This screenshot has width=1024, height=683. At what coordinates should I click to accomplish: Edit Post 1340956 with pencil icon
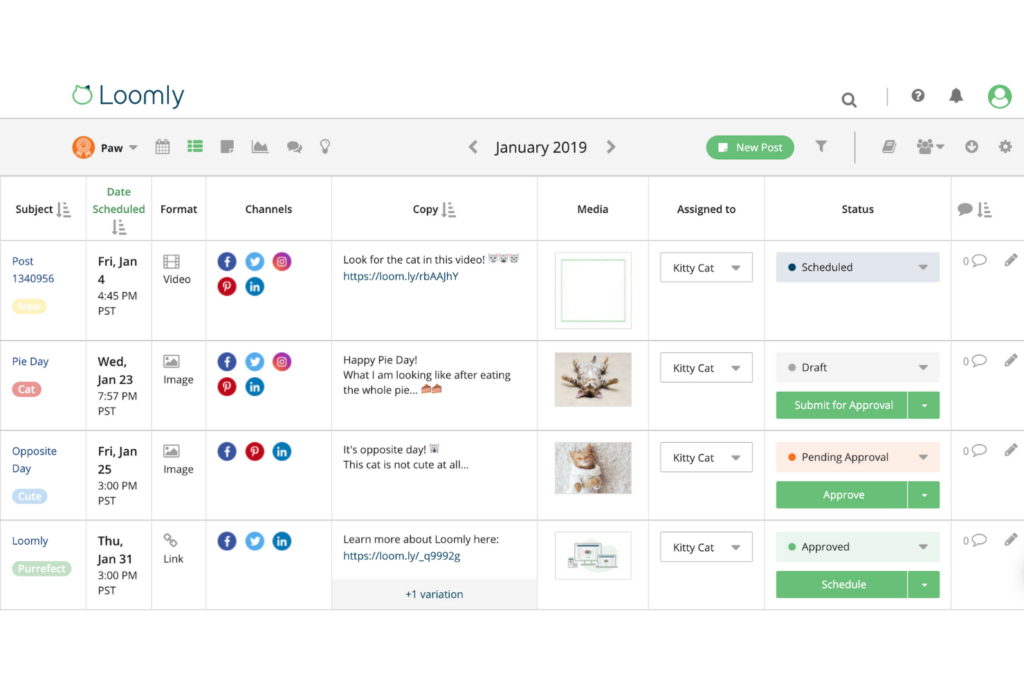tap(1010, 261)
